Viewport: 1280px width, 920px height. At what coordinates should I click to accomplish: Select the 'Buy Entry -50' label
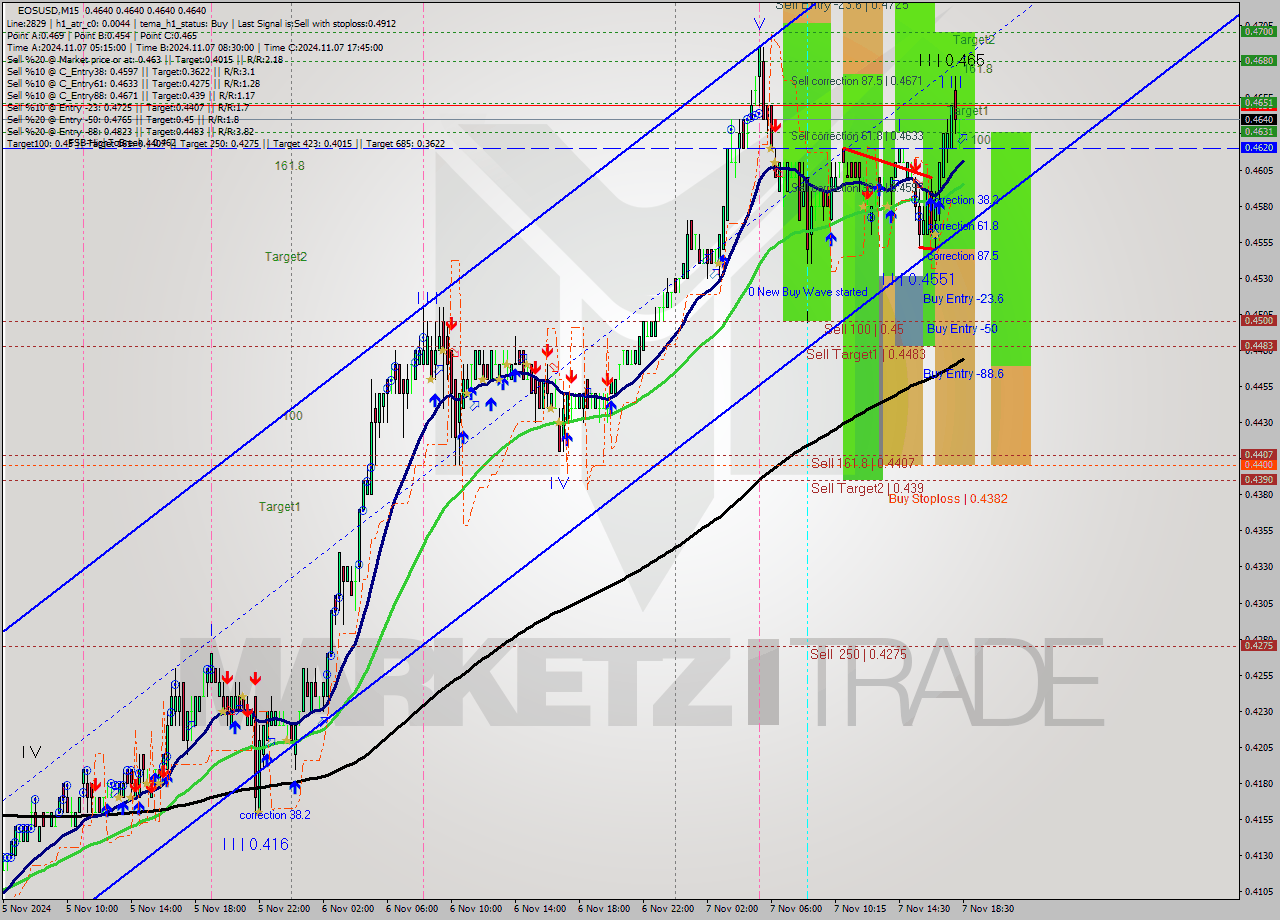(x=962, y=328)
